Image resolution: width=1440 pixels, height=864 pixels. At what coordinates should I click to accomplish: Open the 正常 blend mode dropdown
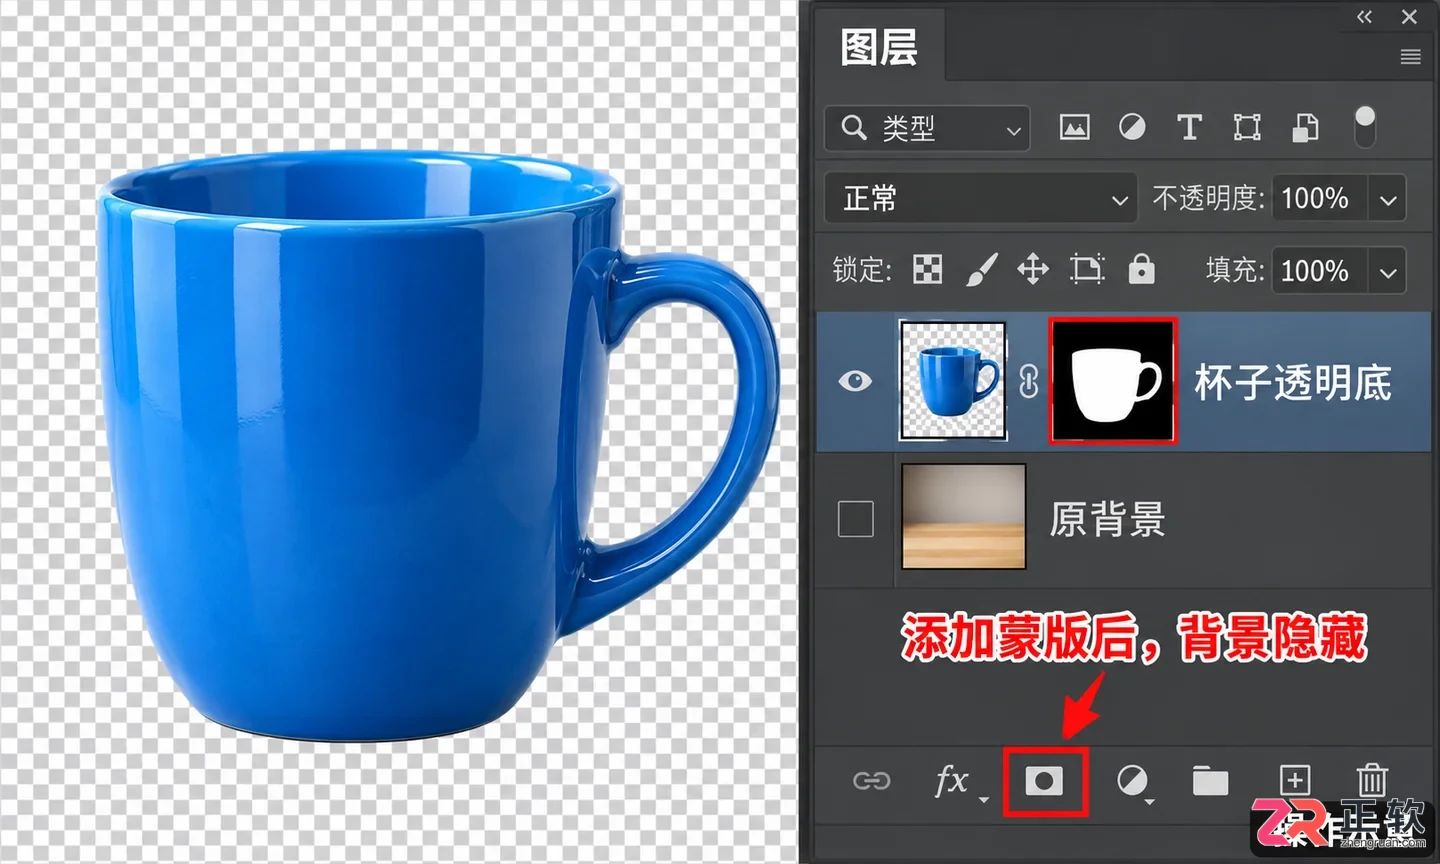[980, 198]
